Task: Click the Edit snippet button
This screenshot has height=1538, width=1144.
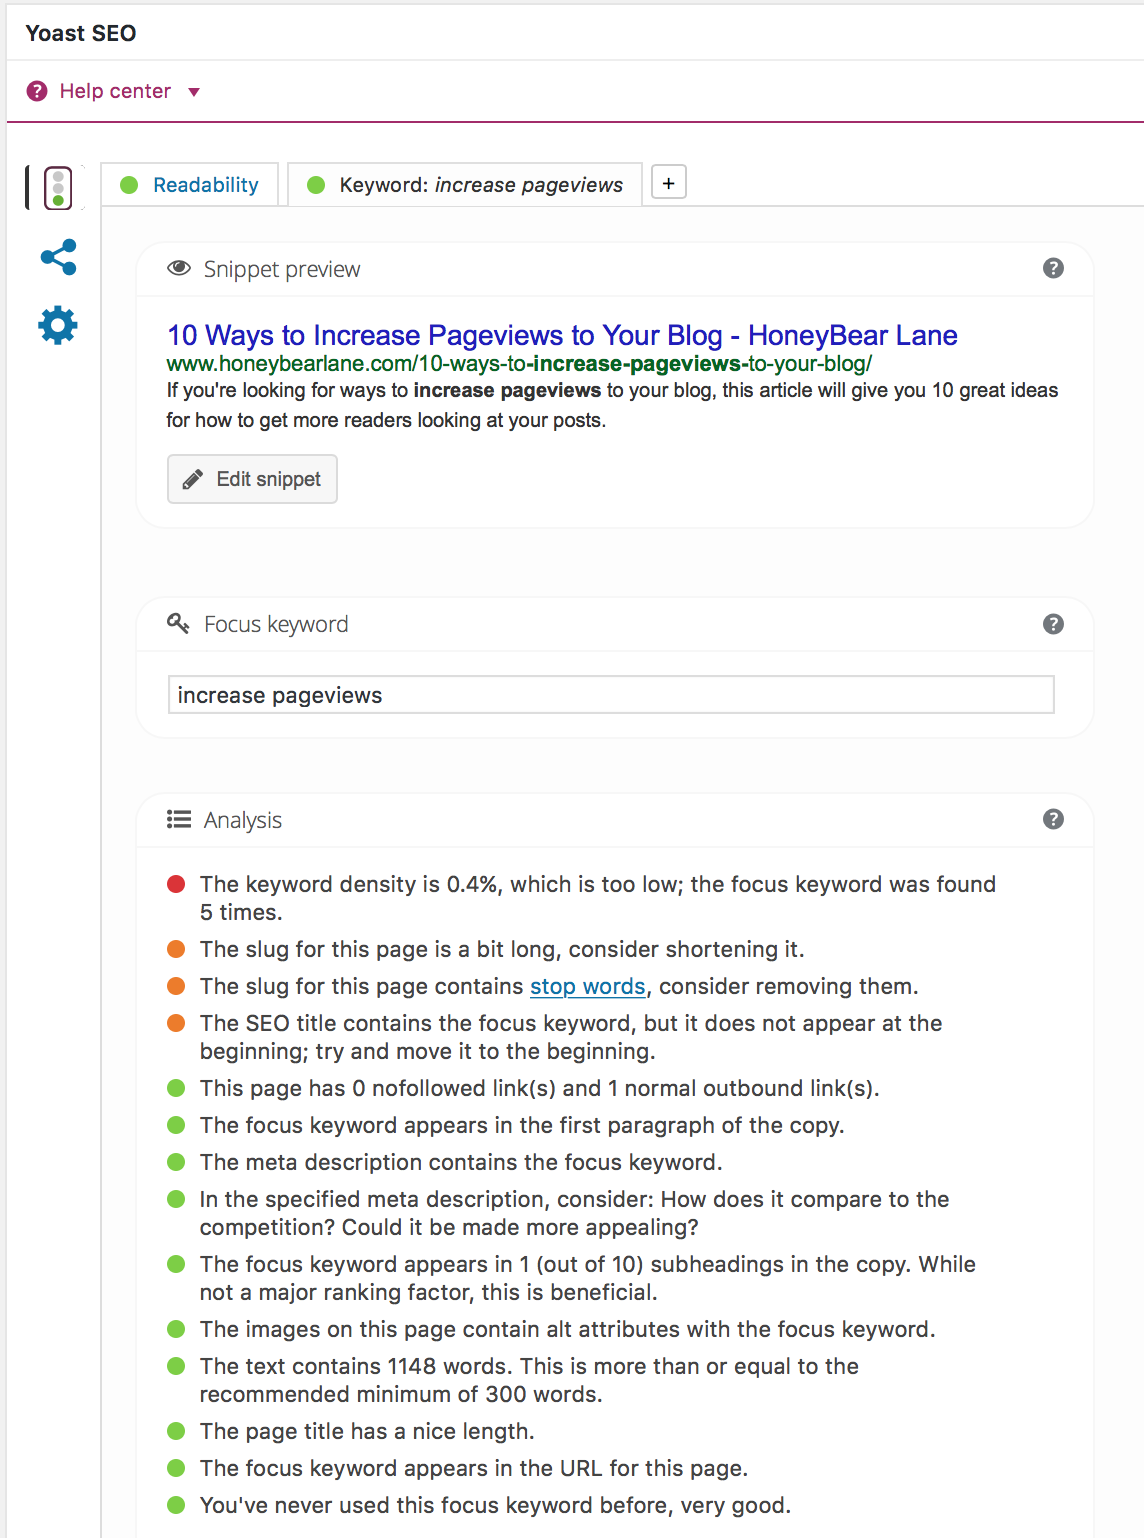Action: click(252, 479)
